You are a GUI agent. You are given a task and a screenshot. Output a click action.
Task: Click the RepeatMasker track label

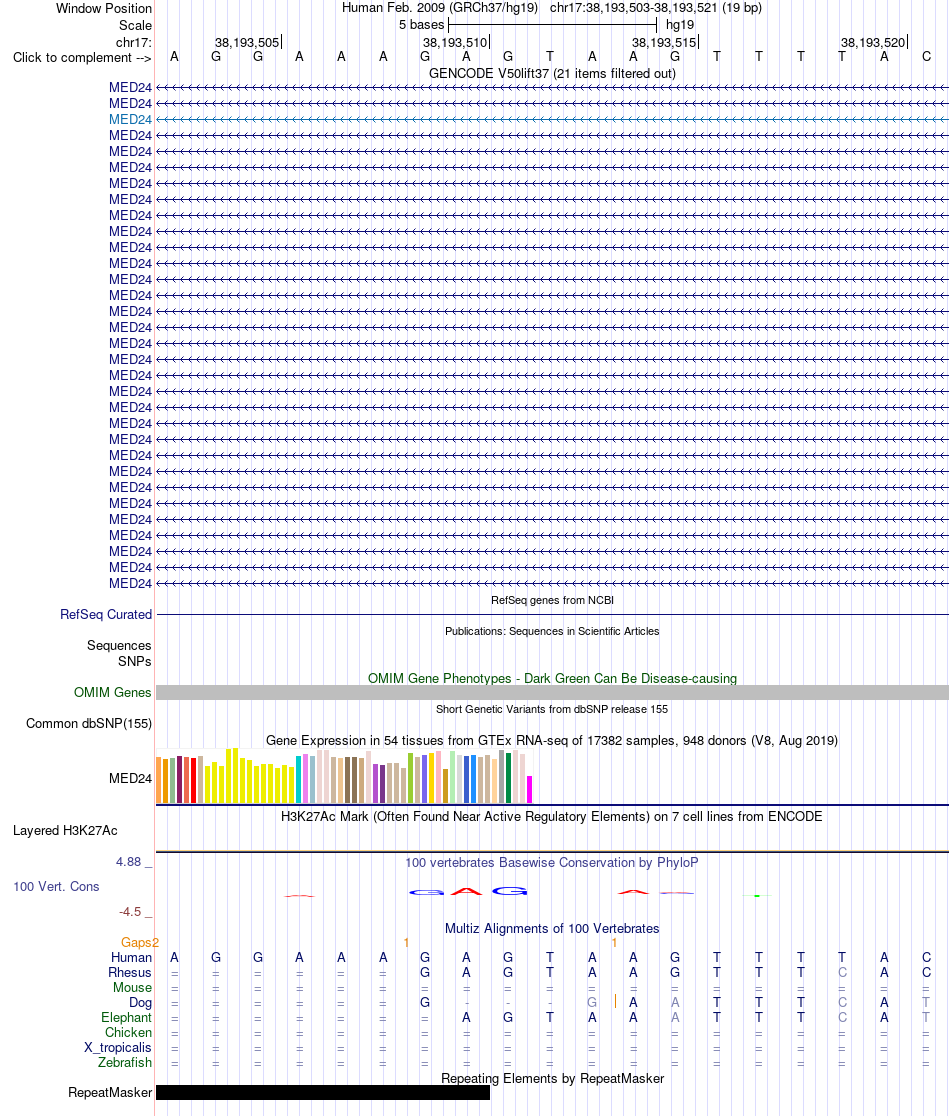(110, 1093)
